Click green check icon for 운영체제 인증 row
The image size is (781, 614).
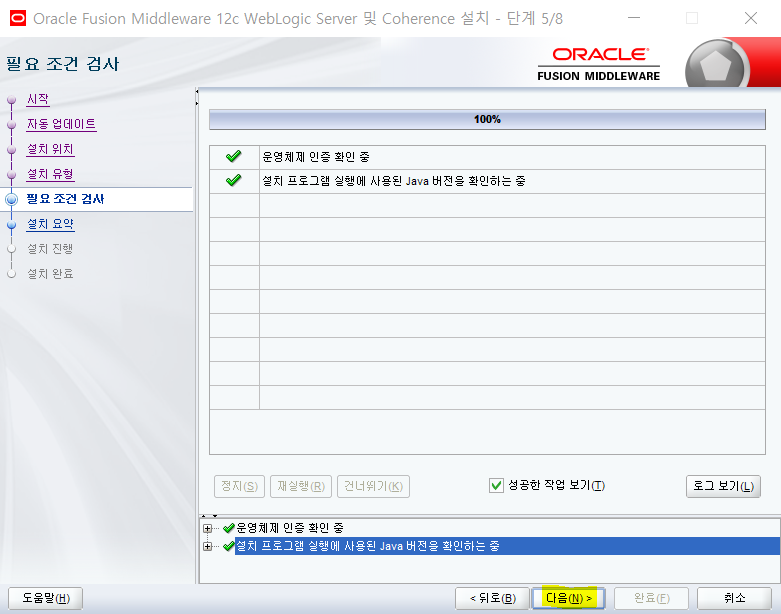pos(234,156)
